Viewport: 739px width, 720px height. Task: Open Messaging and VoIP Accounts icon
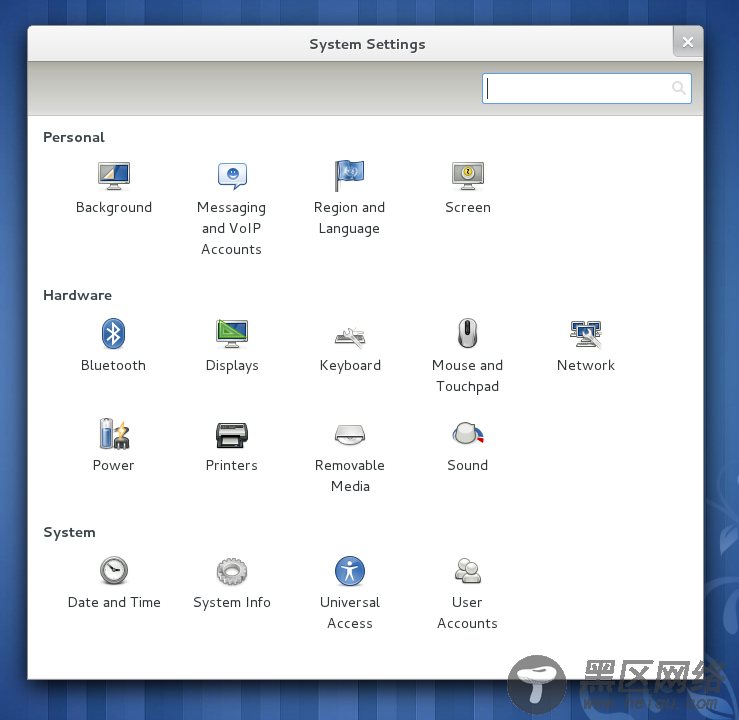[232, 176]
